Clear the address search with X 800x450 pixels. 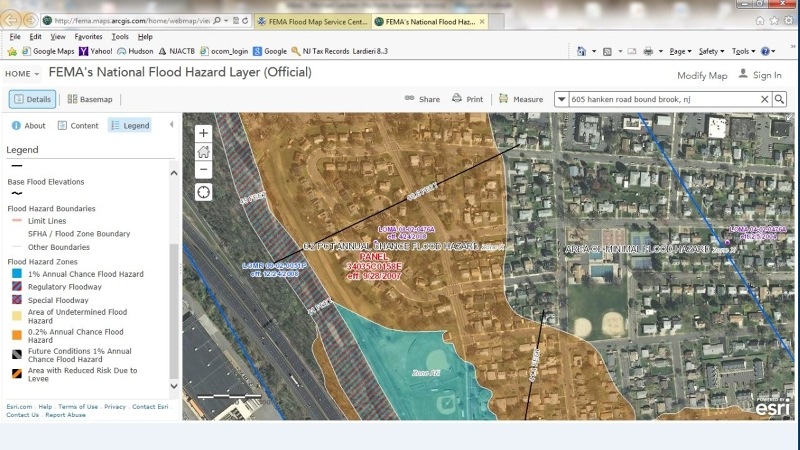[x=764, y=99]
